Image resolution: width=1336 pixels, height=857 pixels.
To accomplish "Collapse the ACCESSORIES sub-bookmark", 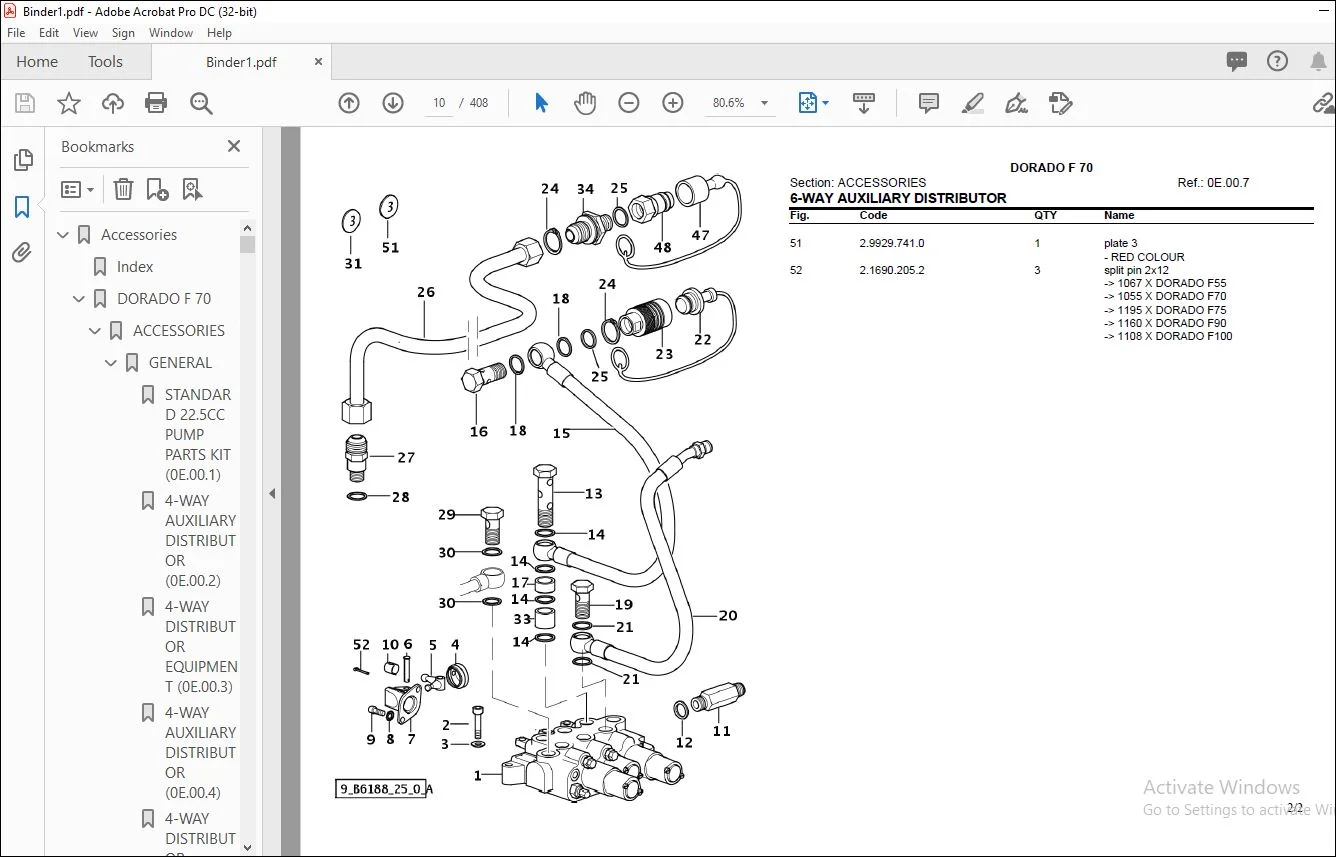I will (96, 331).
